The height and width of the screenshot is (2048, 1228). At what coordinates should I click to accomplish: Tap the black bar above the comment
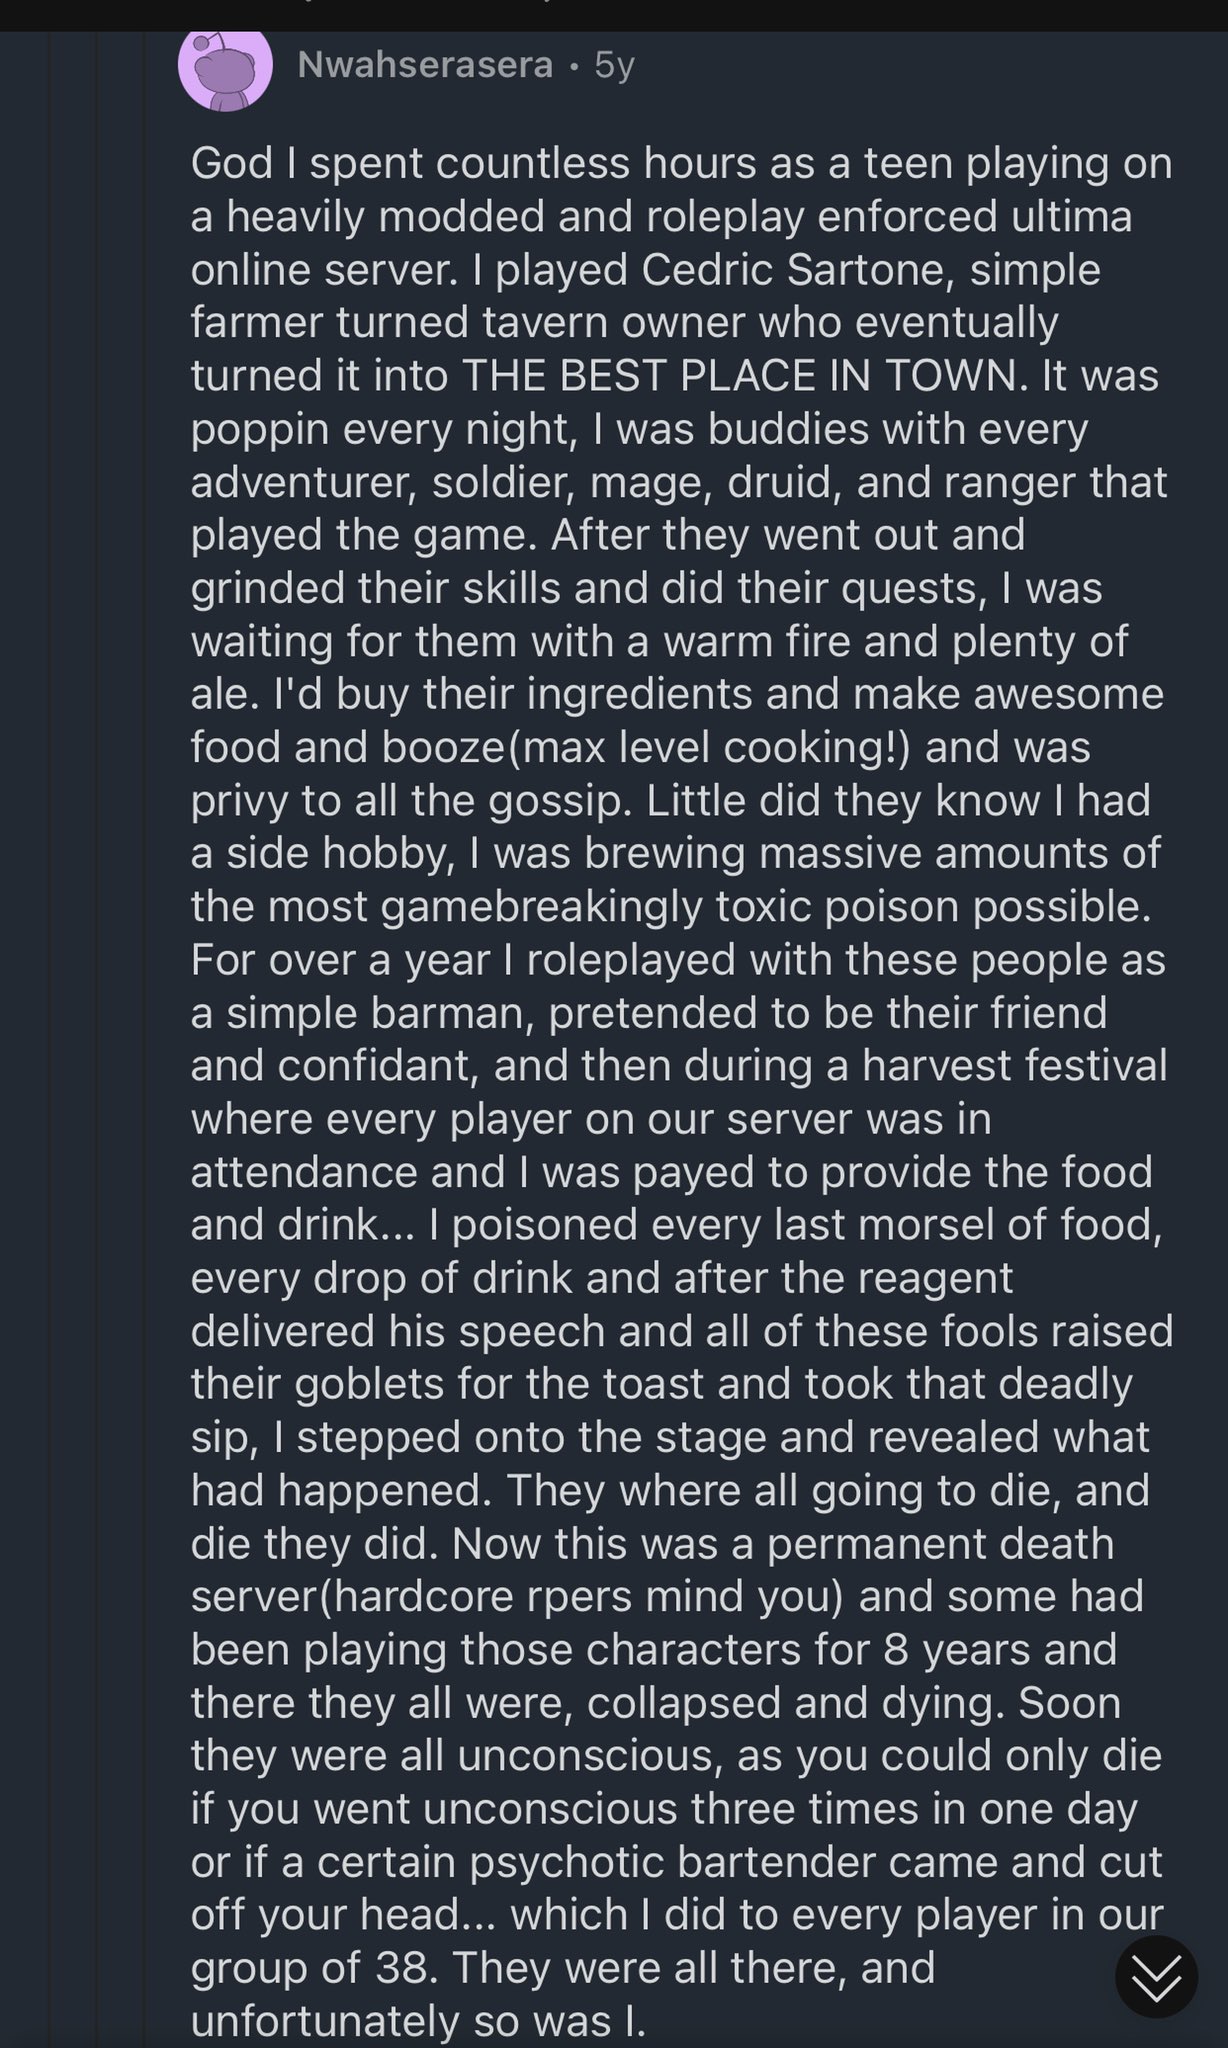614,14
